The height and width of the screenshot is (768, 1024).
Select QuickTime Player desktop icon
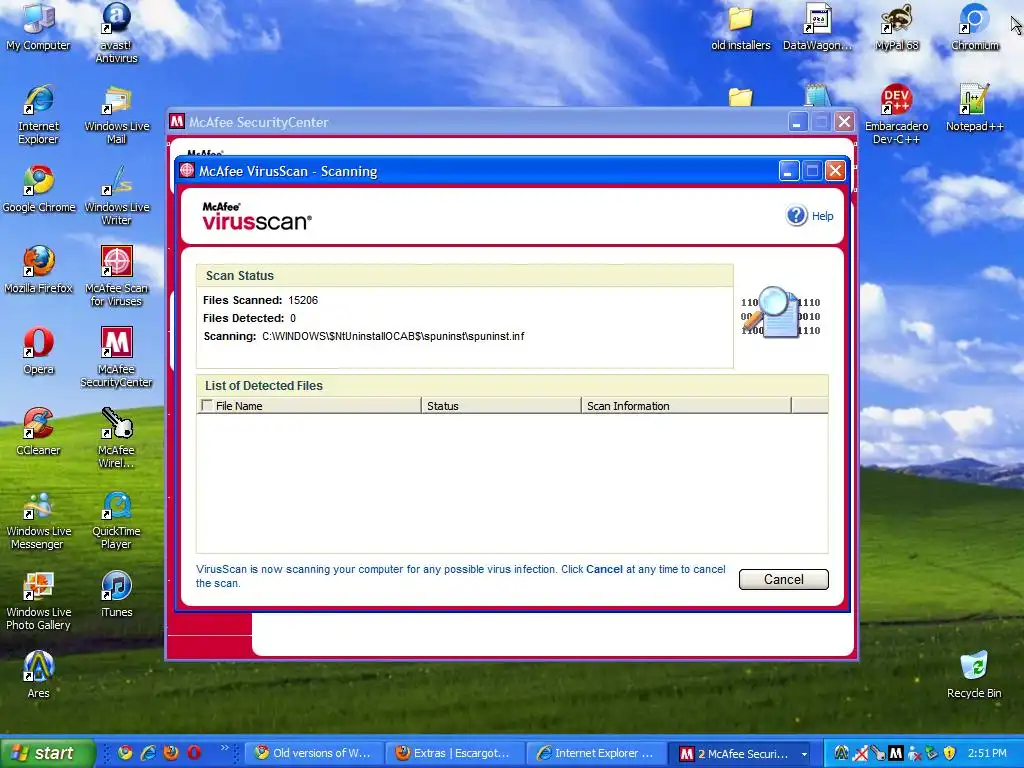(116, 519)
